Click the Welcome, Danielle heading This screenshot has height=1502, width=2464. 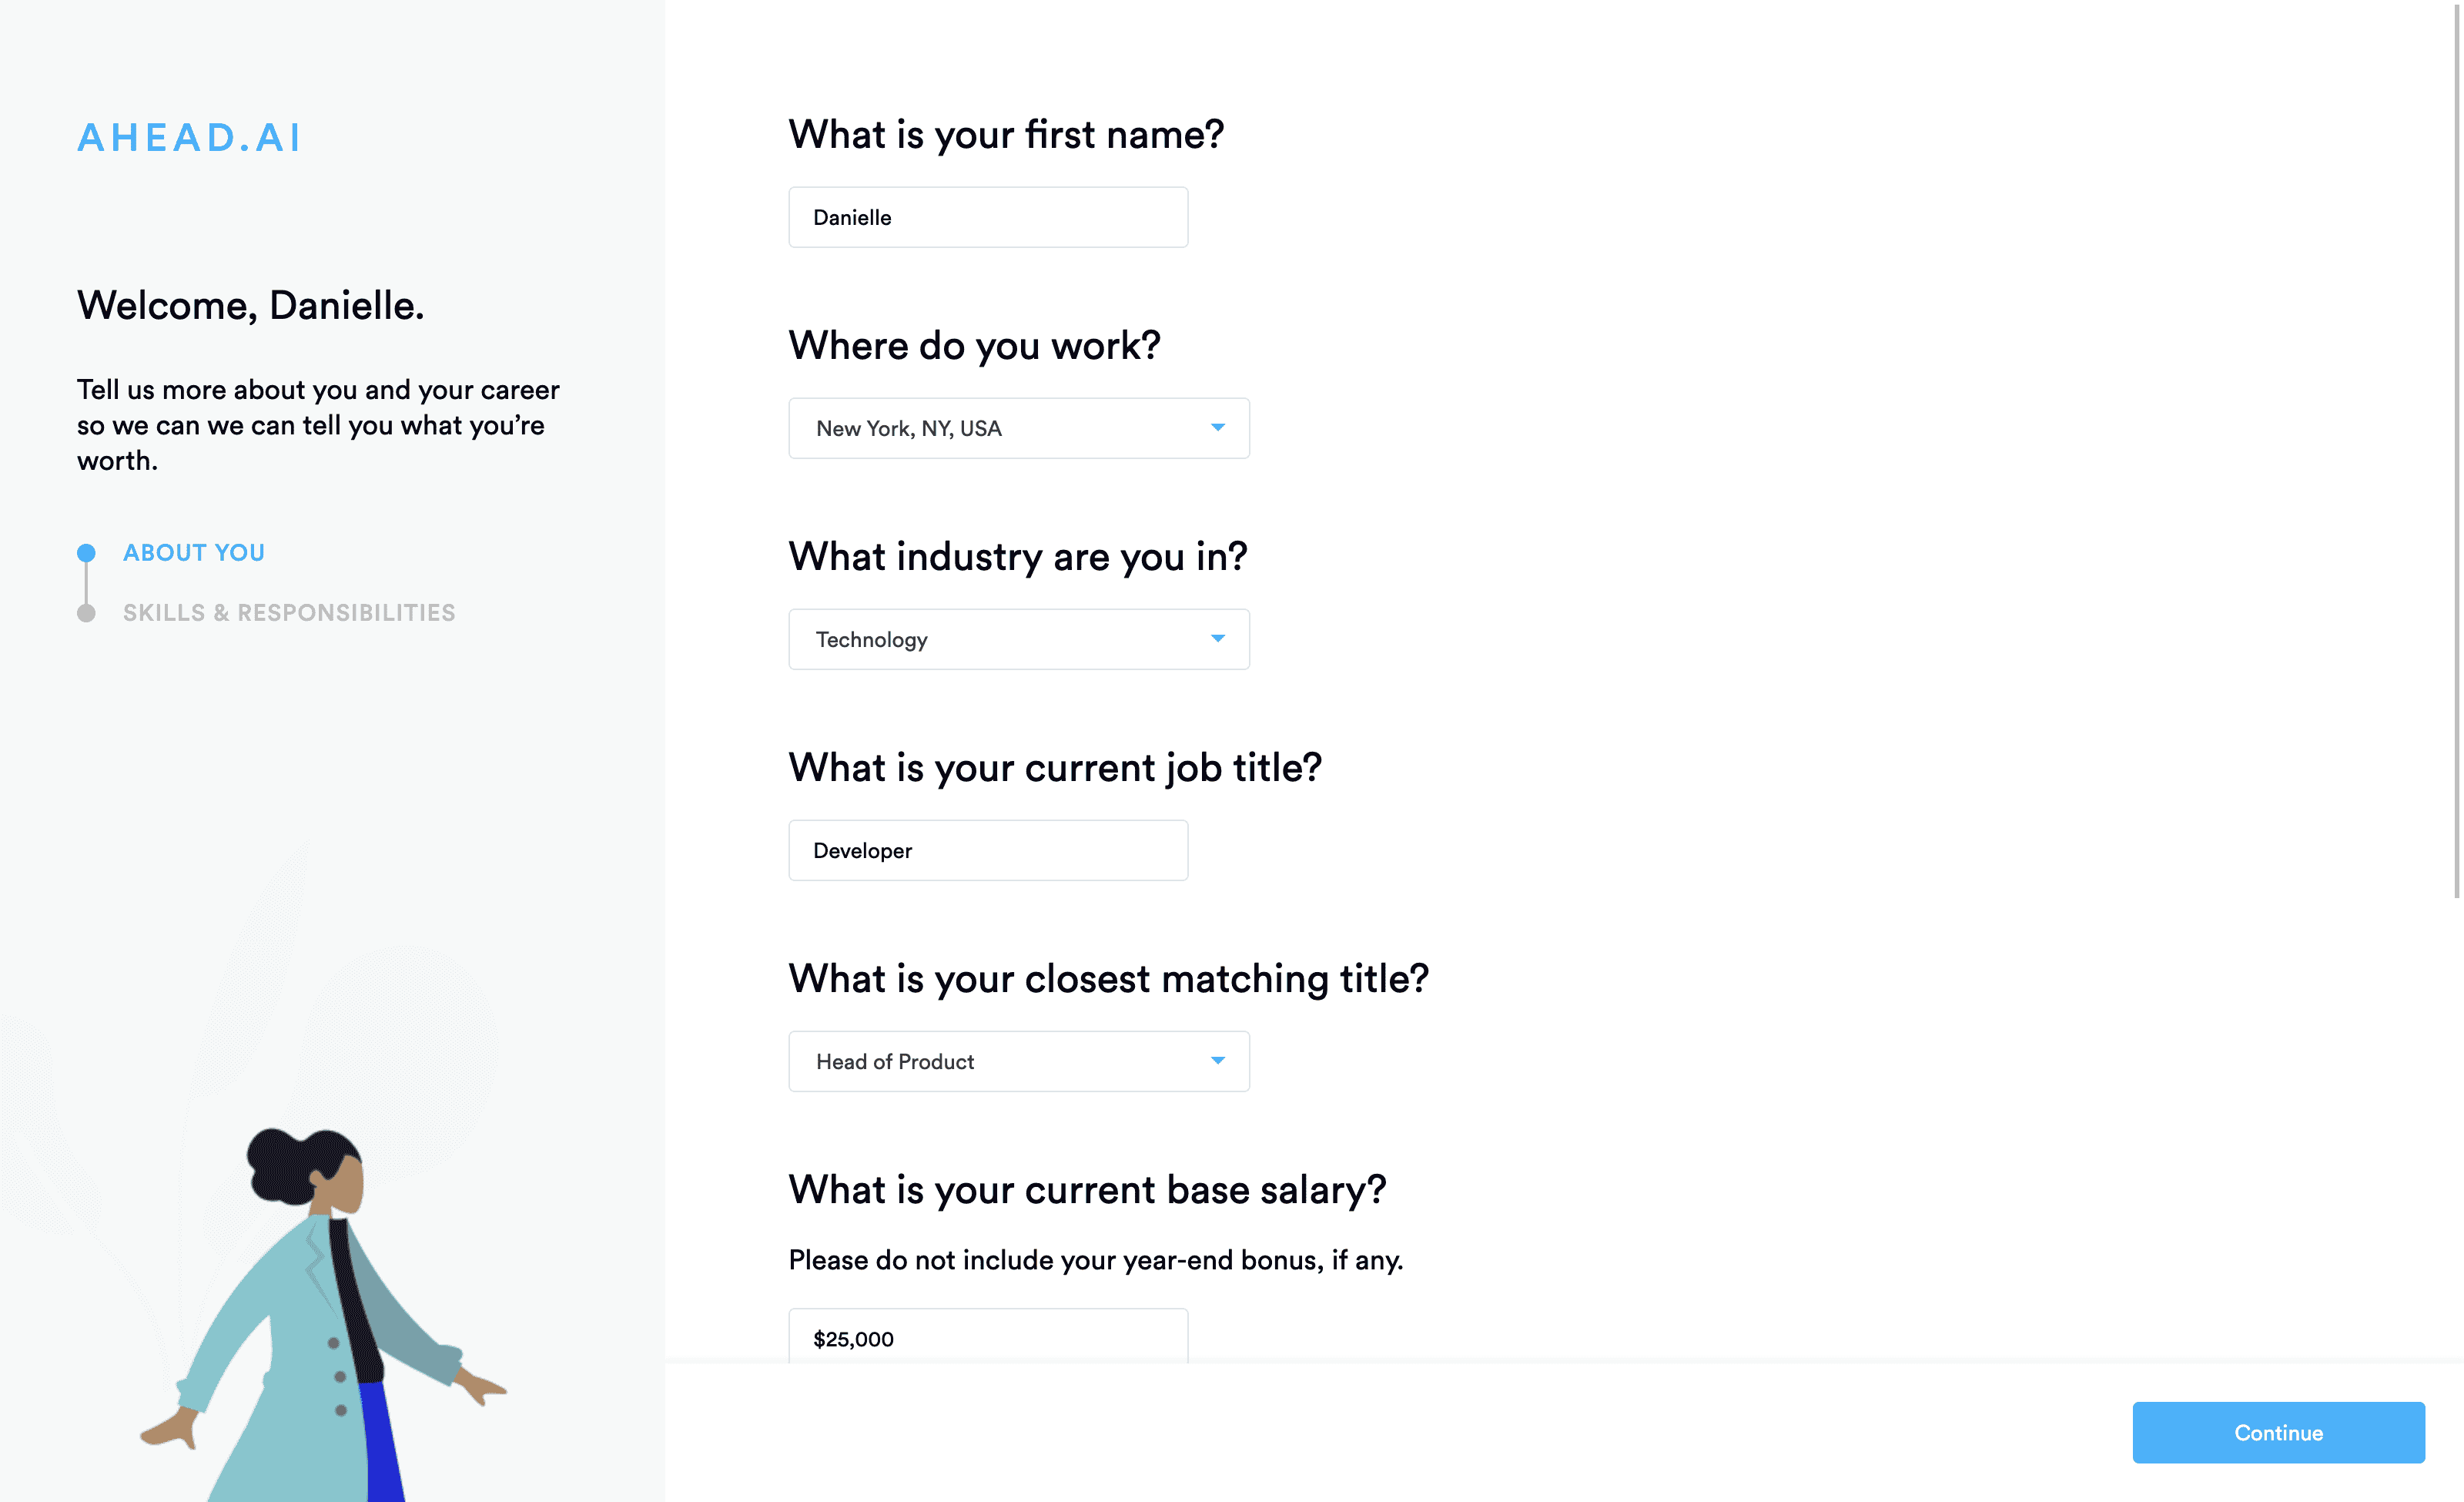click(251, 305)
